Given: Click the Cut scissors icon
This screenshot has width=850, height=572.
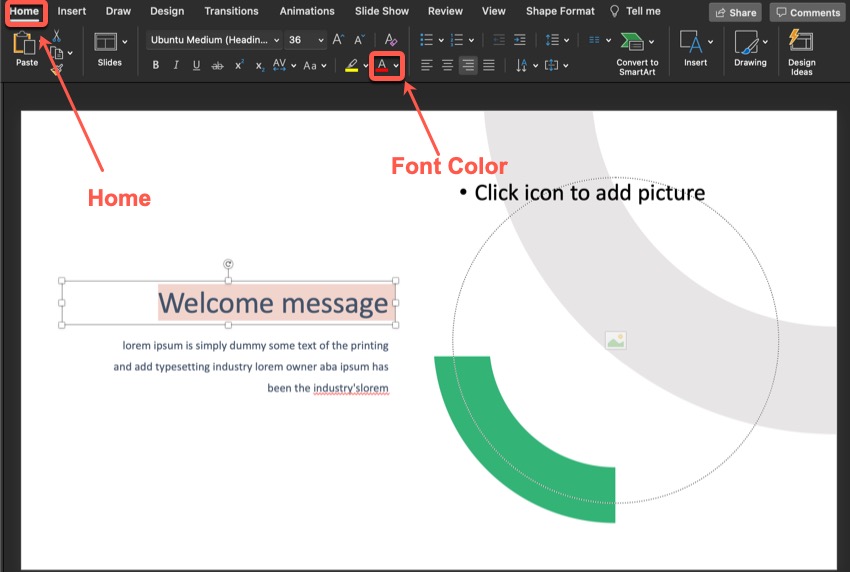Looking at the screenshot, I should coord(57,37).
